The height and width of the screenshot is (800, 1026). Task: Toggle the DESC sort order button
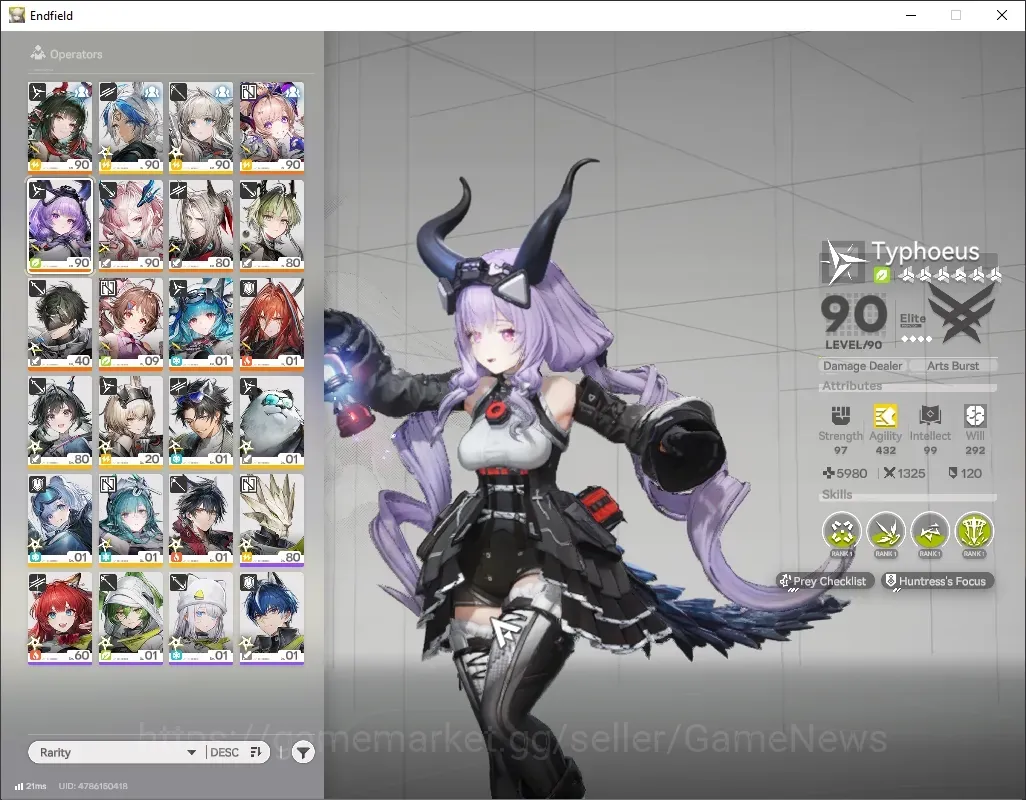[x=236, y=752]
